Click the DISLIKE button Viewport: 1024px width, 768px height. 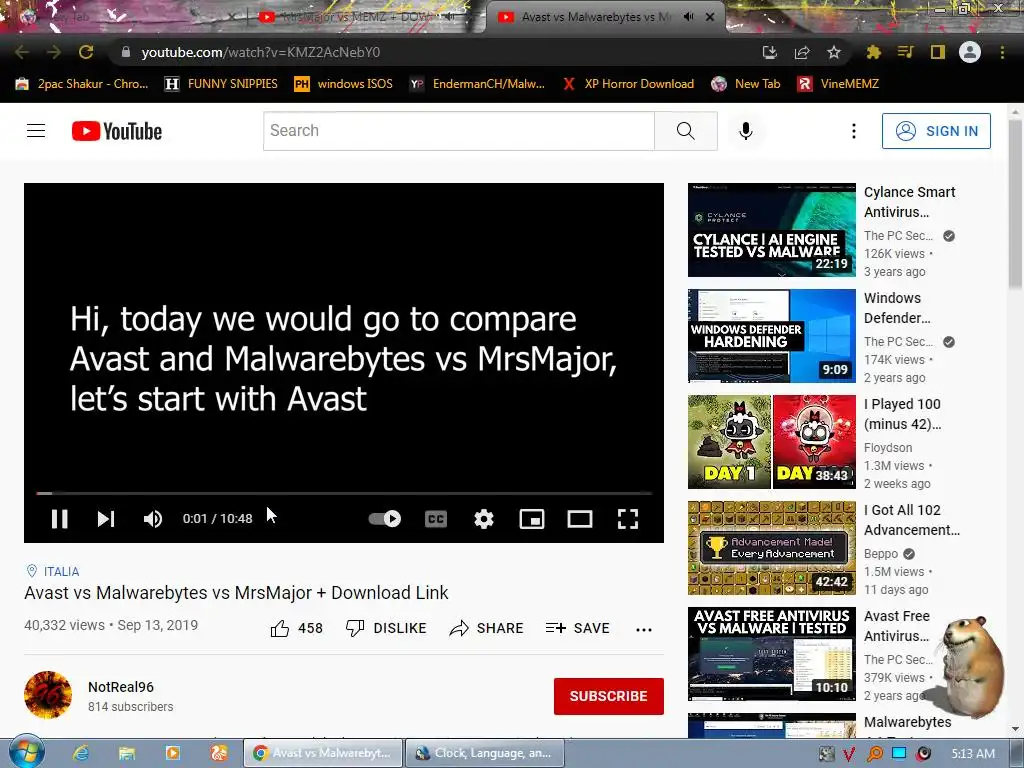click(x=386, y=628)
